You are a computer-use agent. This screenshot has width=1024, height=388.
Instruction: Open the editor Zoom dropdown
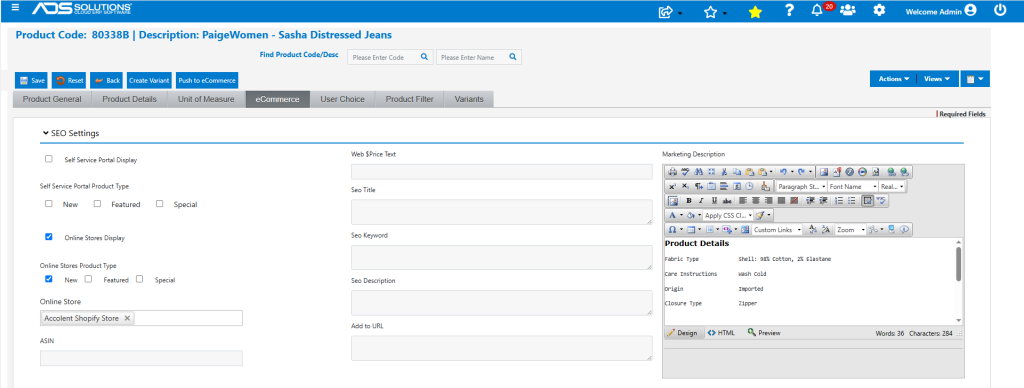850,230
